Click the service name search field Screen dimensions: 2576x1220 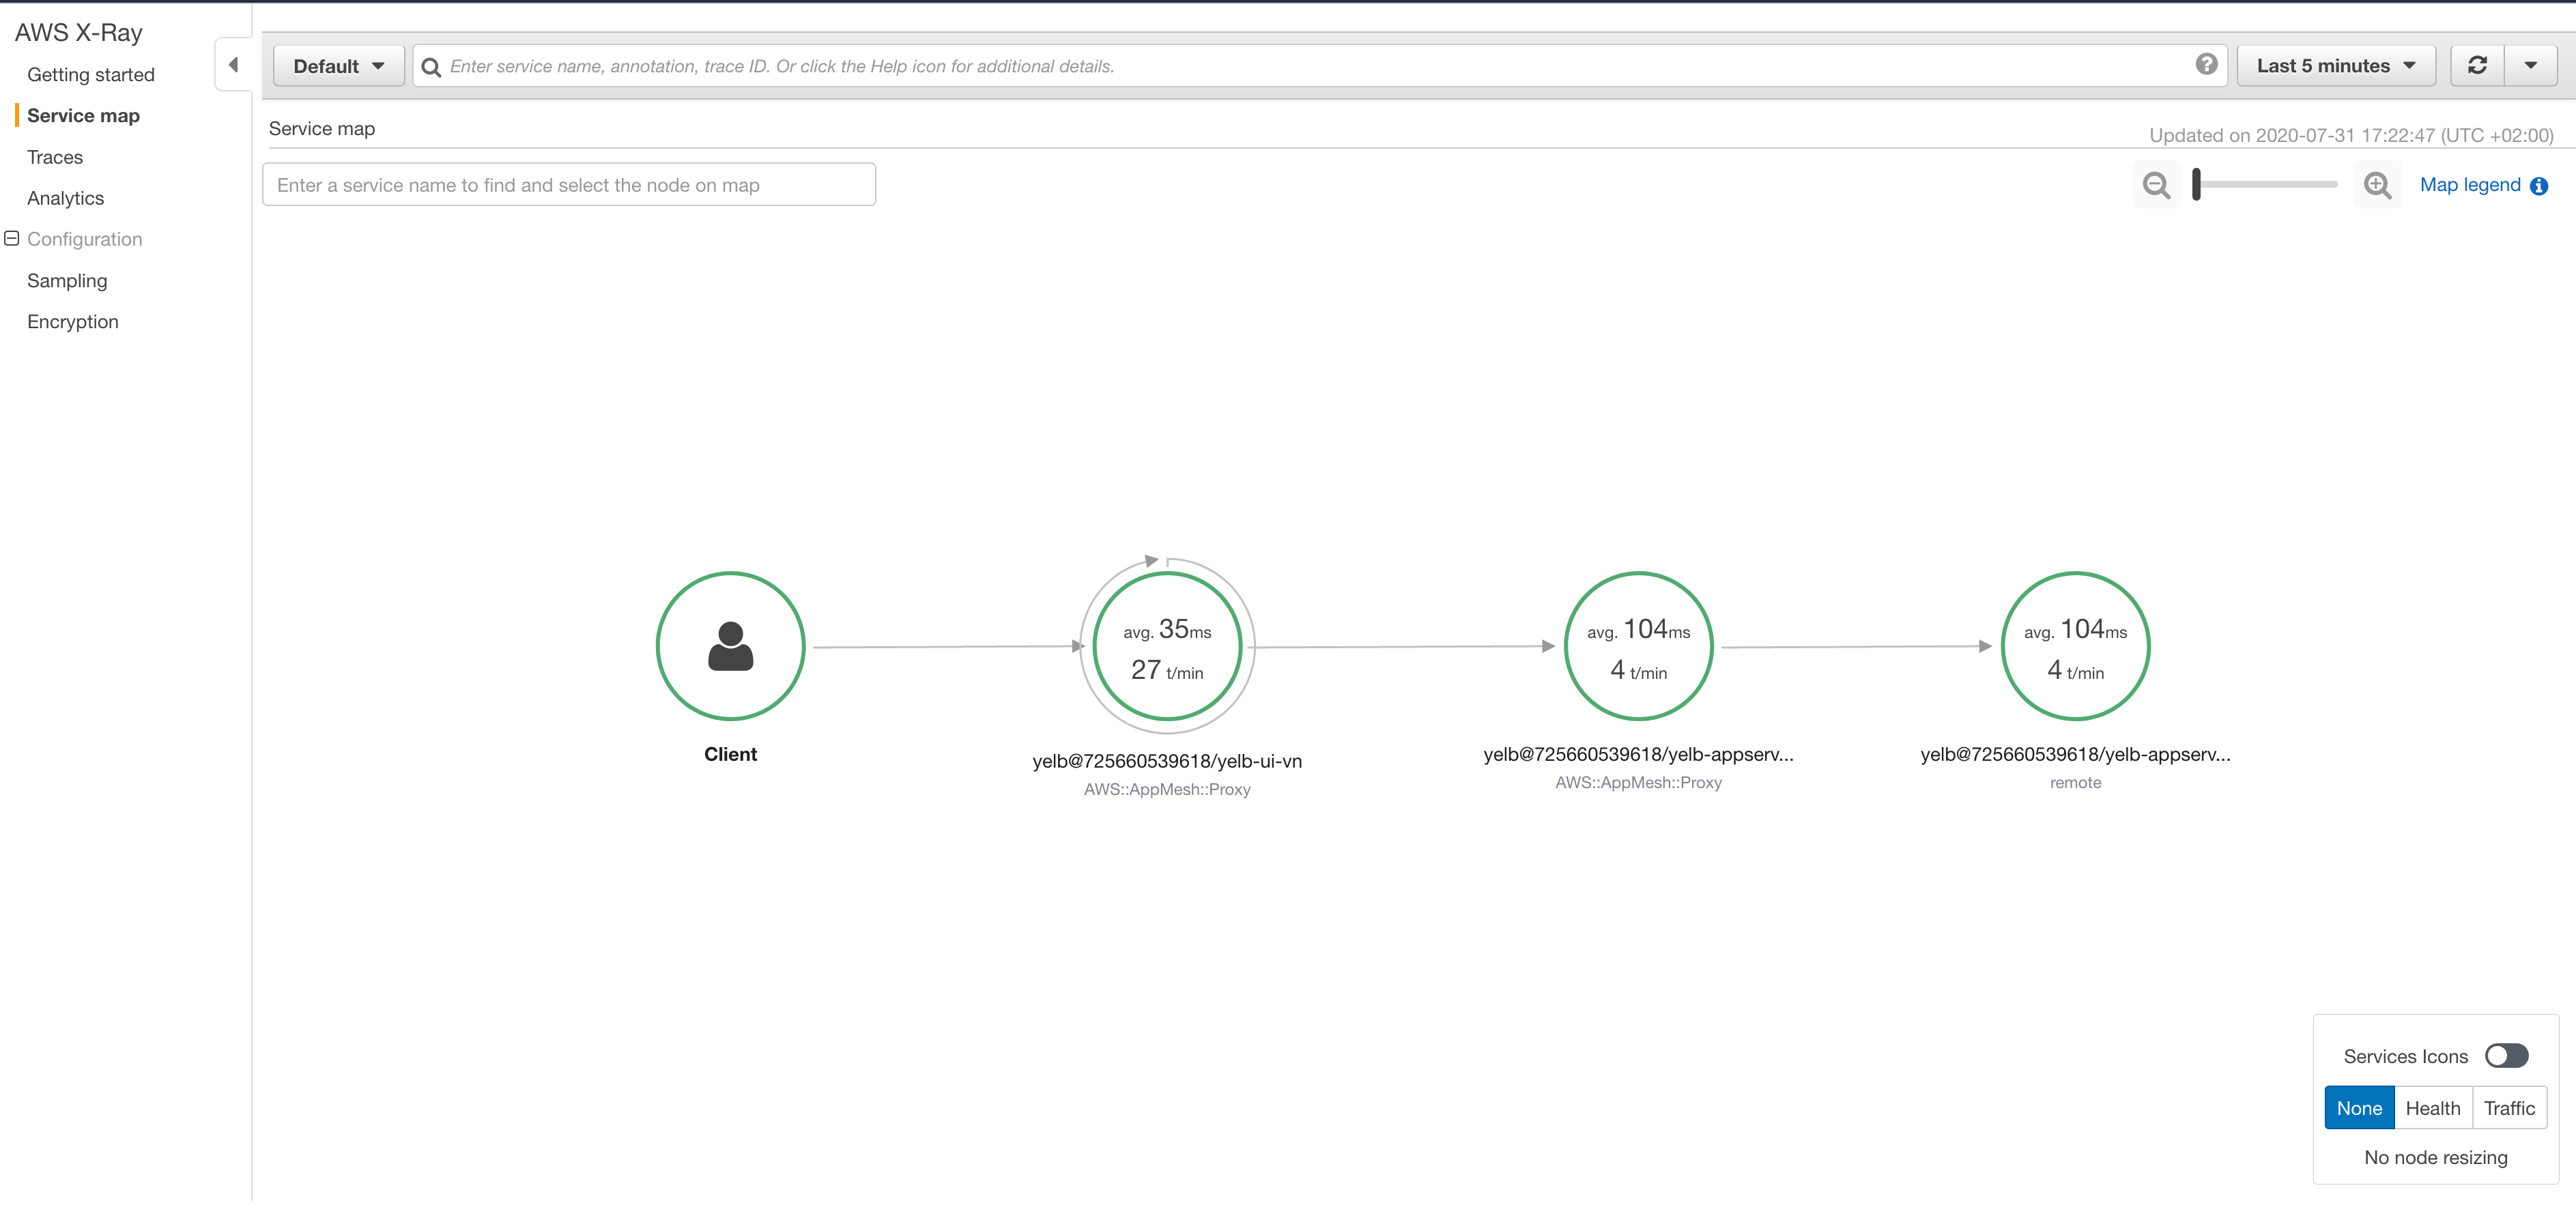click(568, 184)
